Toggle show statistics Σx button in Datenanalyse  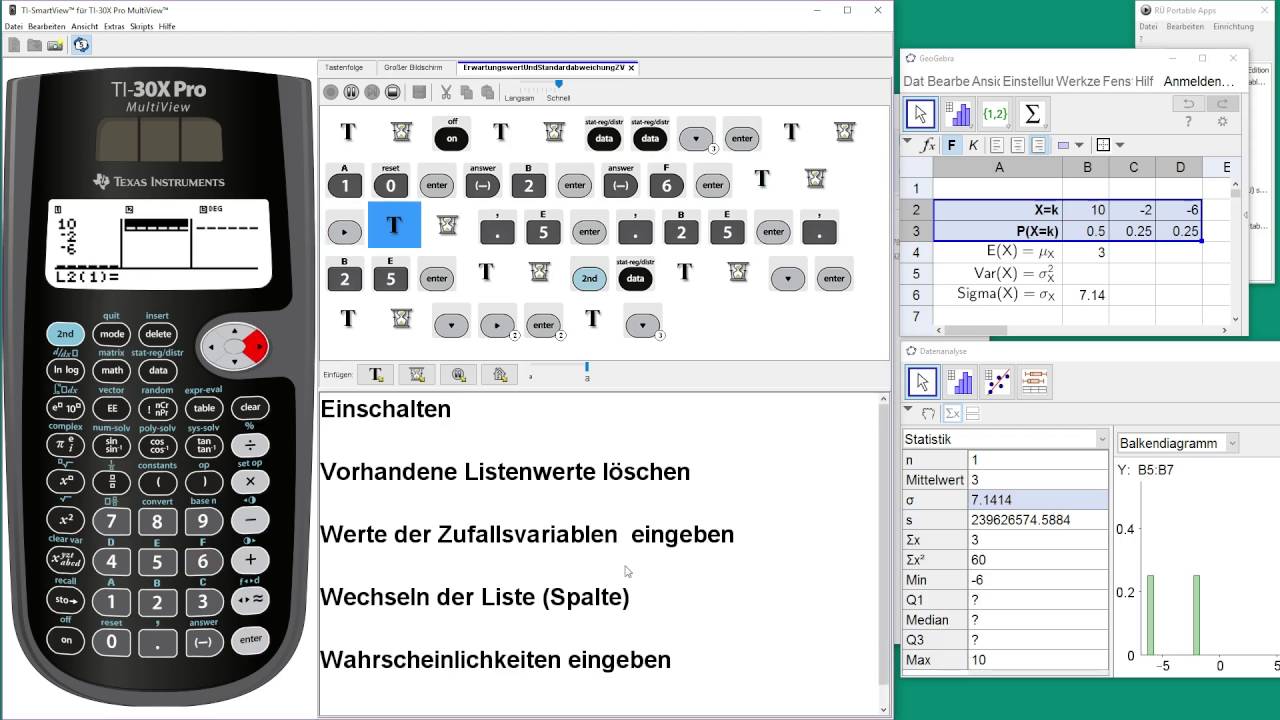(x=952, y=413)
